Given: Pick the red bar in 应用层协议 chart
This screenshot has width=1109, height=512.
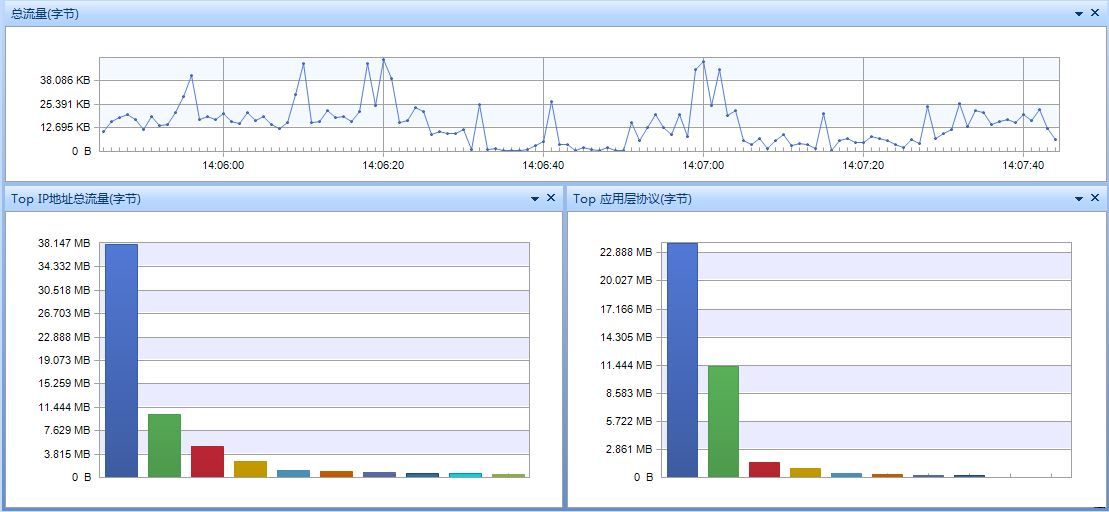Looking at the screenshot, I should [x=764, y=469].
